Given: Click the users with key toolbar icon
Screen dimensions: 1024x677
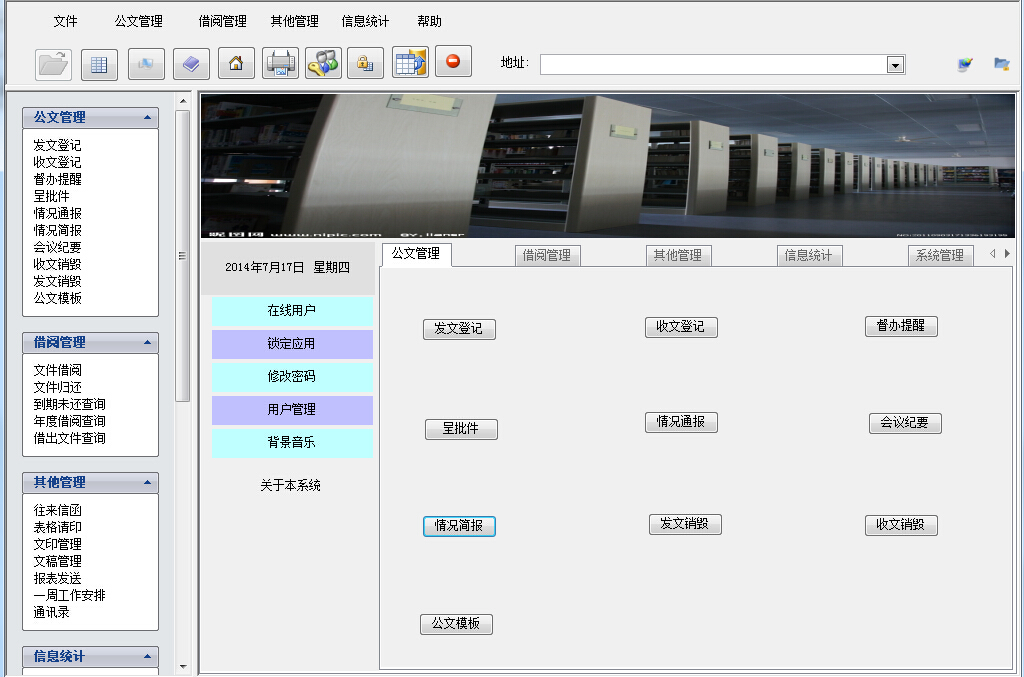Looking at the screenshot, I should 323,63.
